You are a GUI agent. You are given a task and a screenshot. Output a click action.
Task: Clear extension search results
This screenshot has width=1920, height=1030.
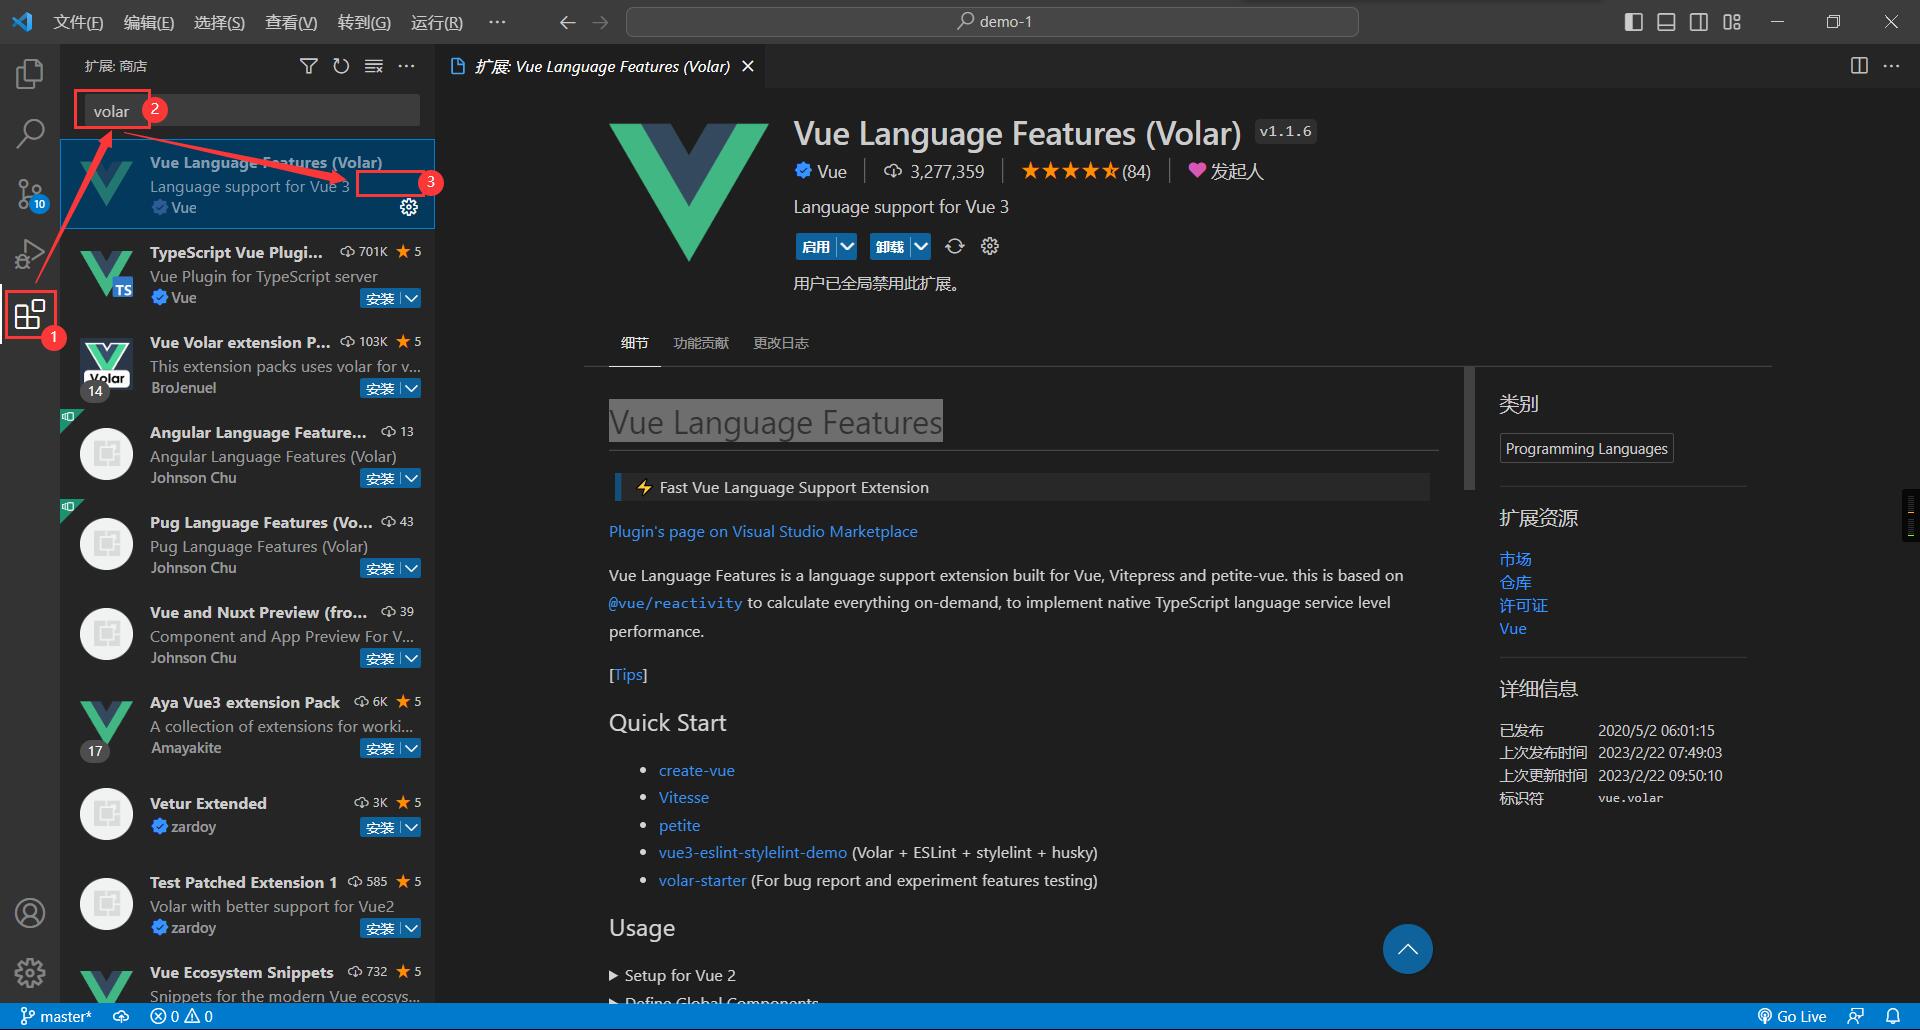[374, 66]
